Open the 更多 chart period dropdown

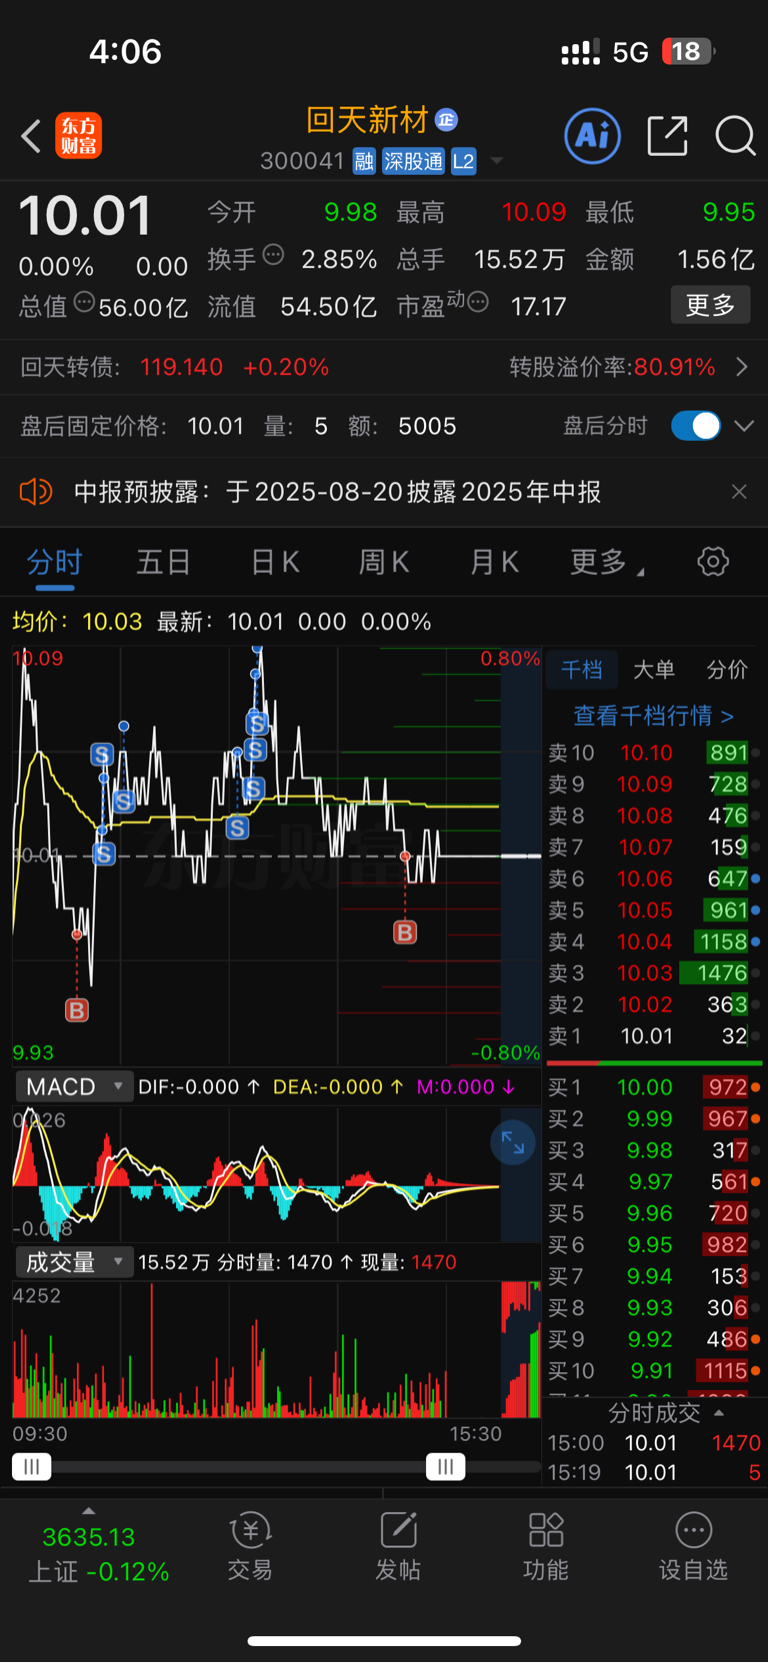(x=607, y=562)
